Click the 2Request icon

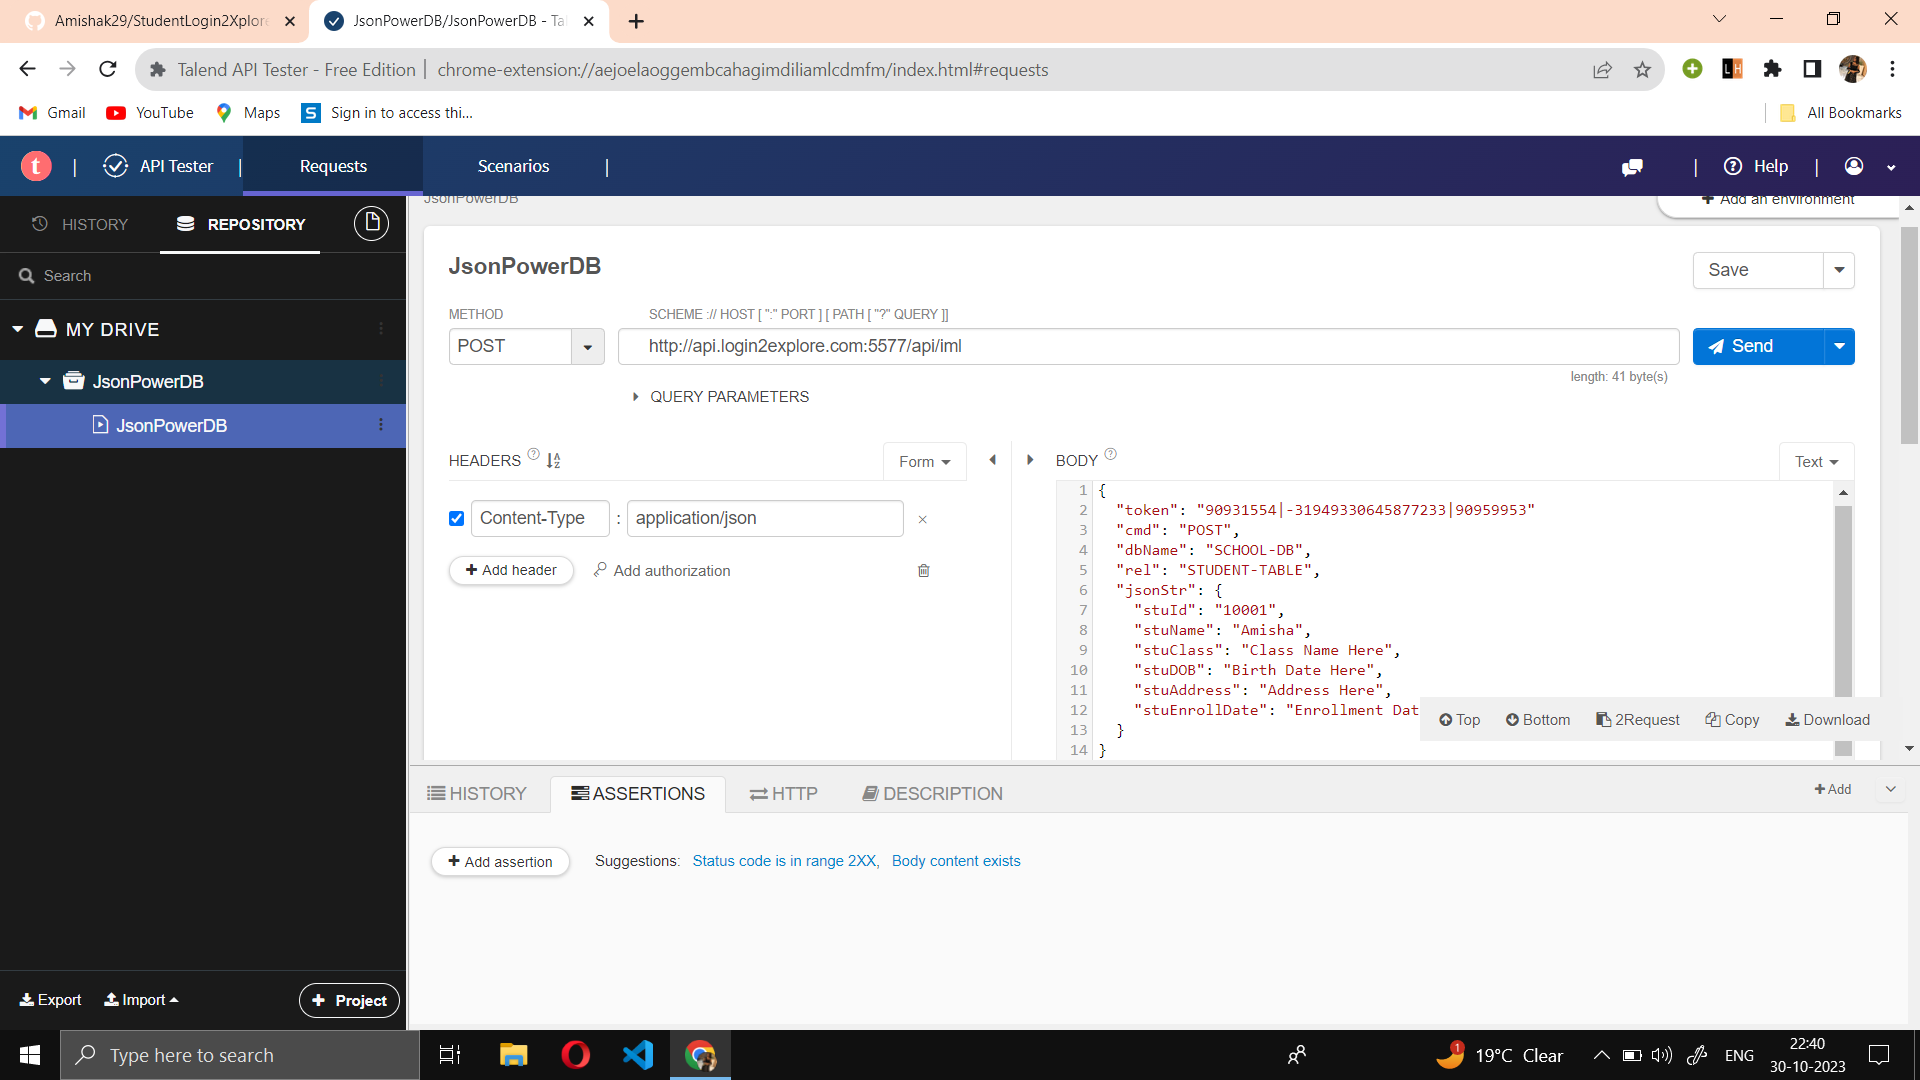(1638, 719)
